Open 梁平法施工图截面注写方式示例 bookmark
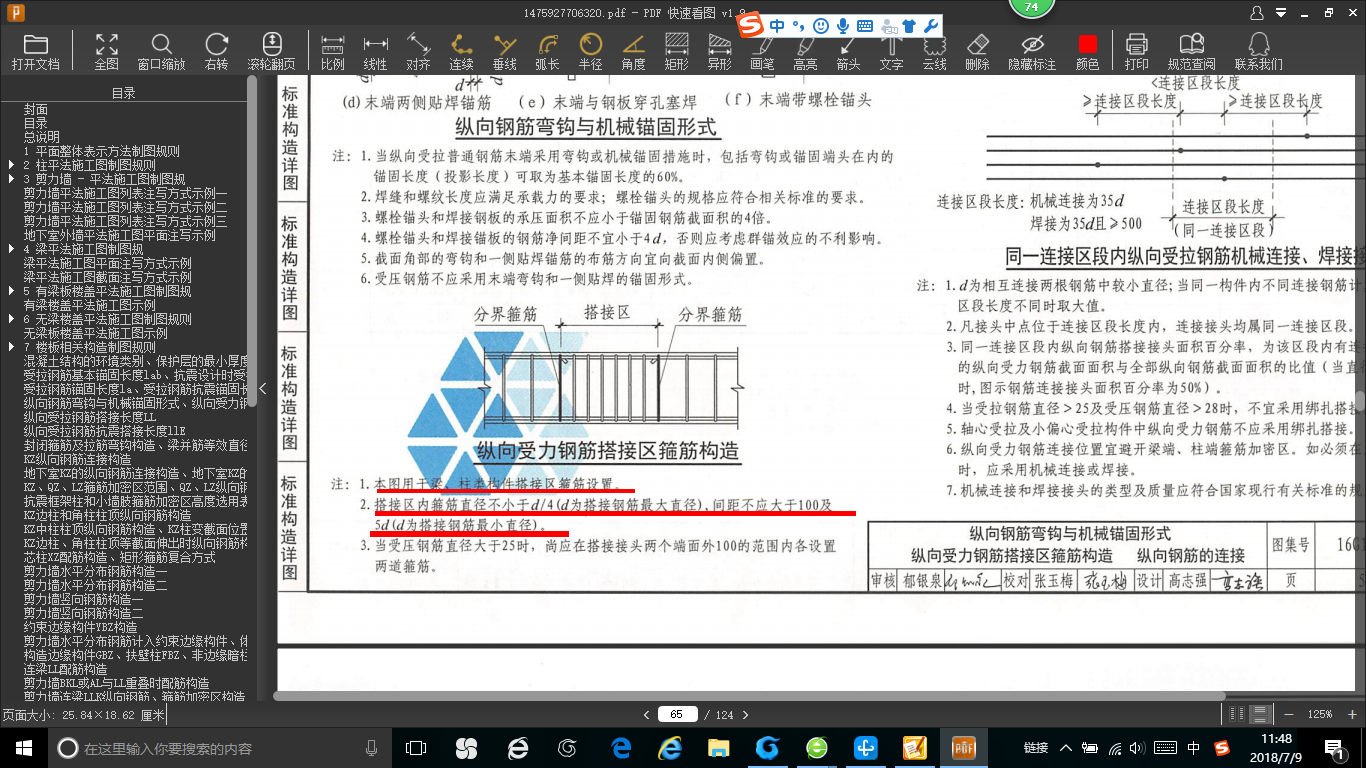Image resolution: width=1366 pixels, height=768 pixels. [x=108, y=277]
